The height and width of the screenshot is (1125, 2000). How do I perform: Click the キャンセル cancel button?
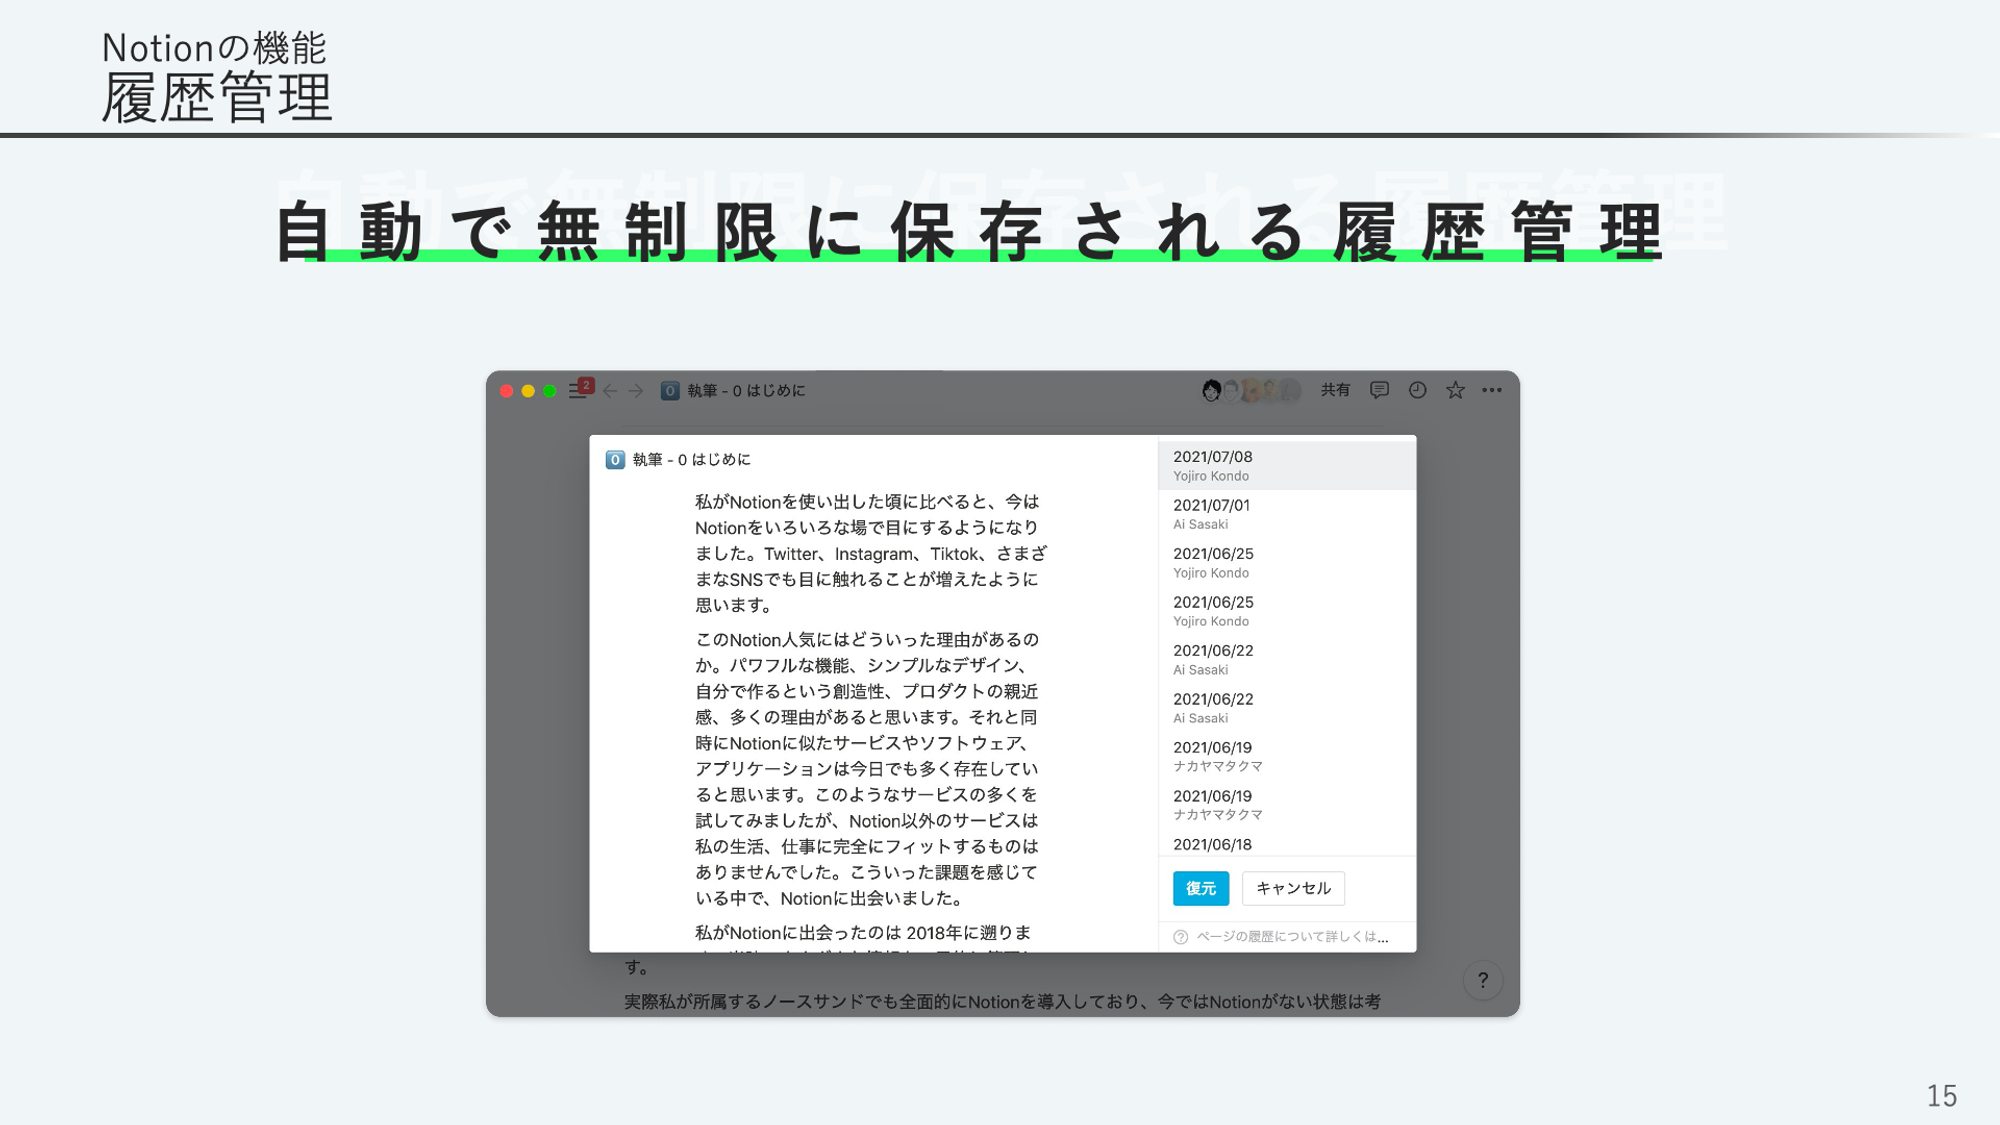(1293, 888)
